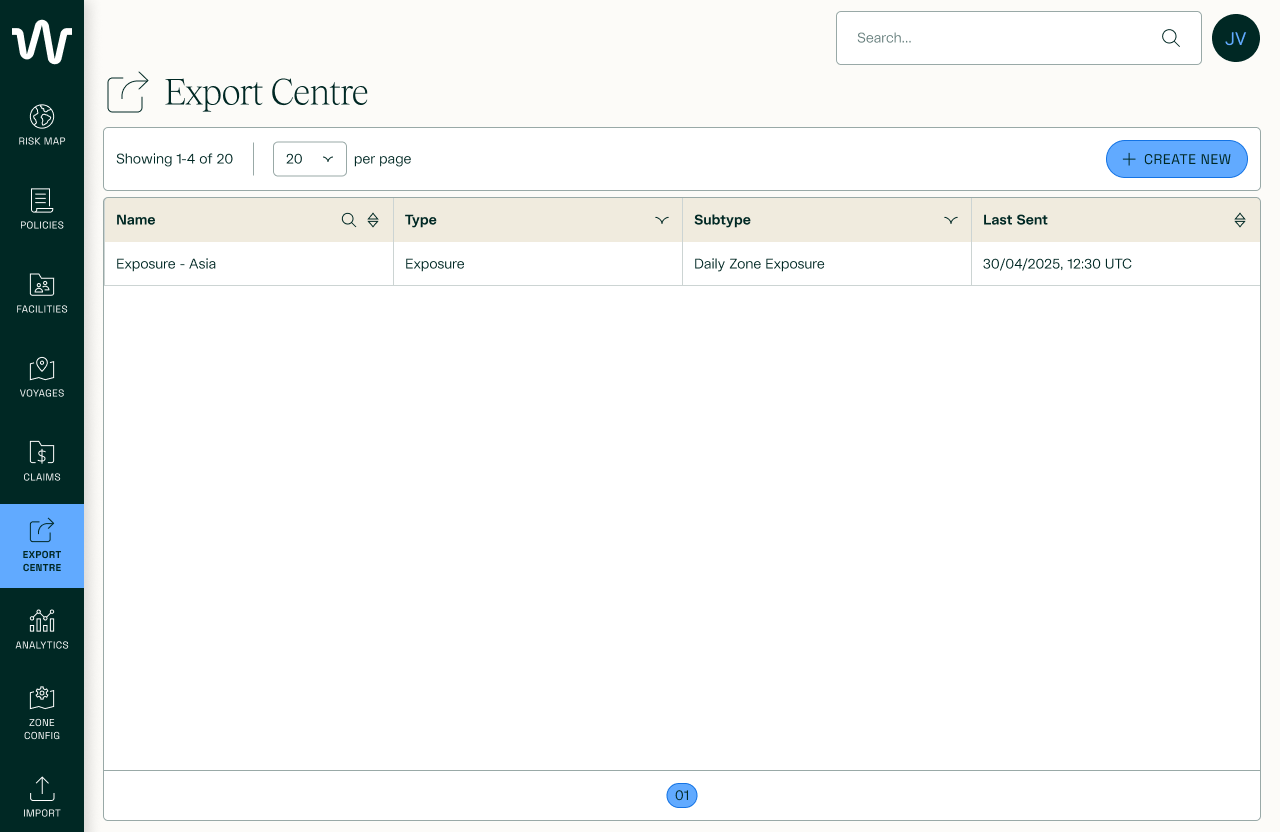Click the magnifier icon in search box
This screenshot has height=832, width=1280.
click(x=1170, y=38)
